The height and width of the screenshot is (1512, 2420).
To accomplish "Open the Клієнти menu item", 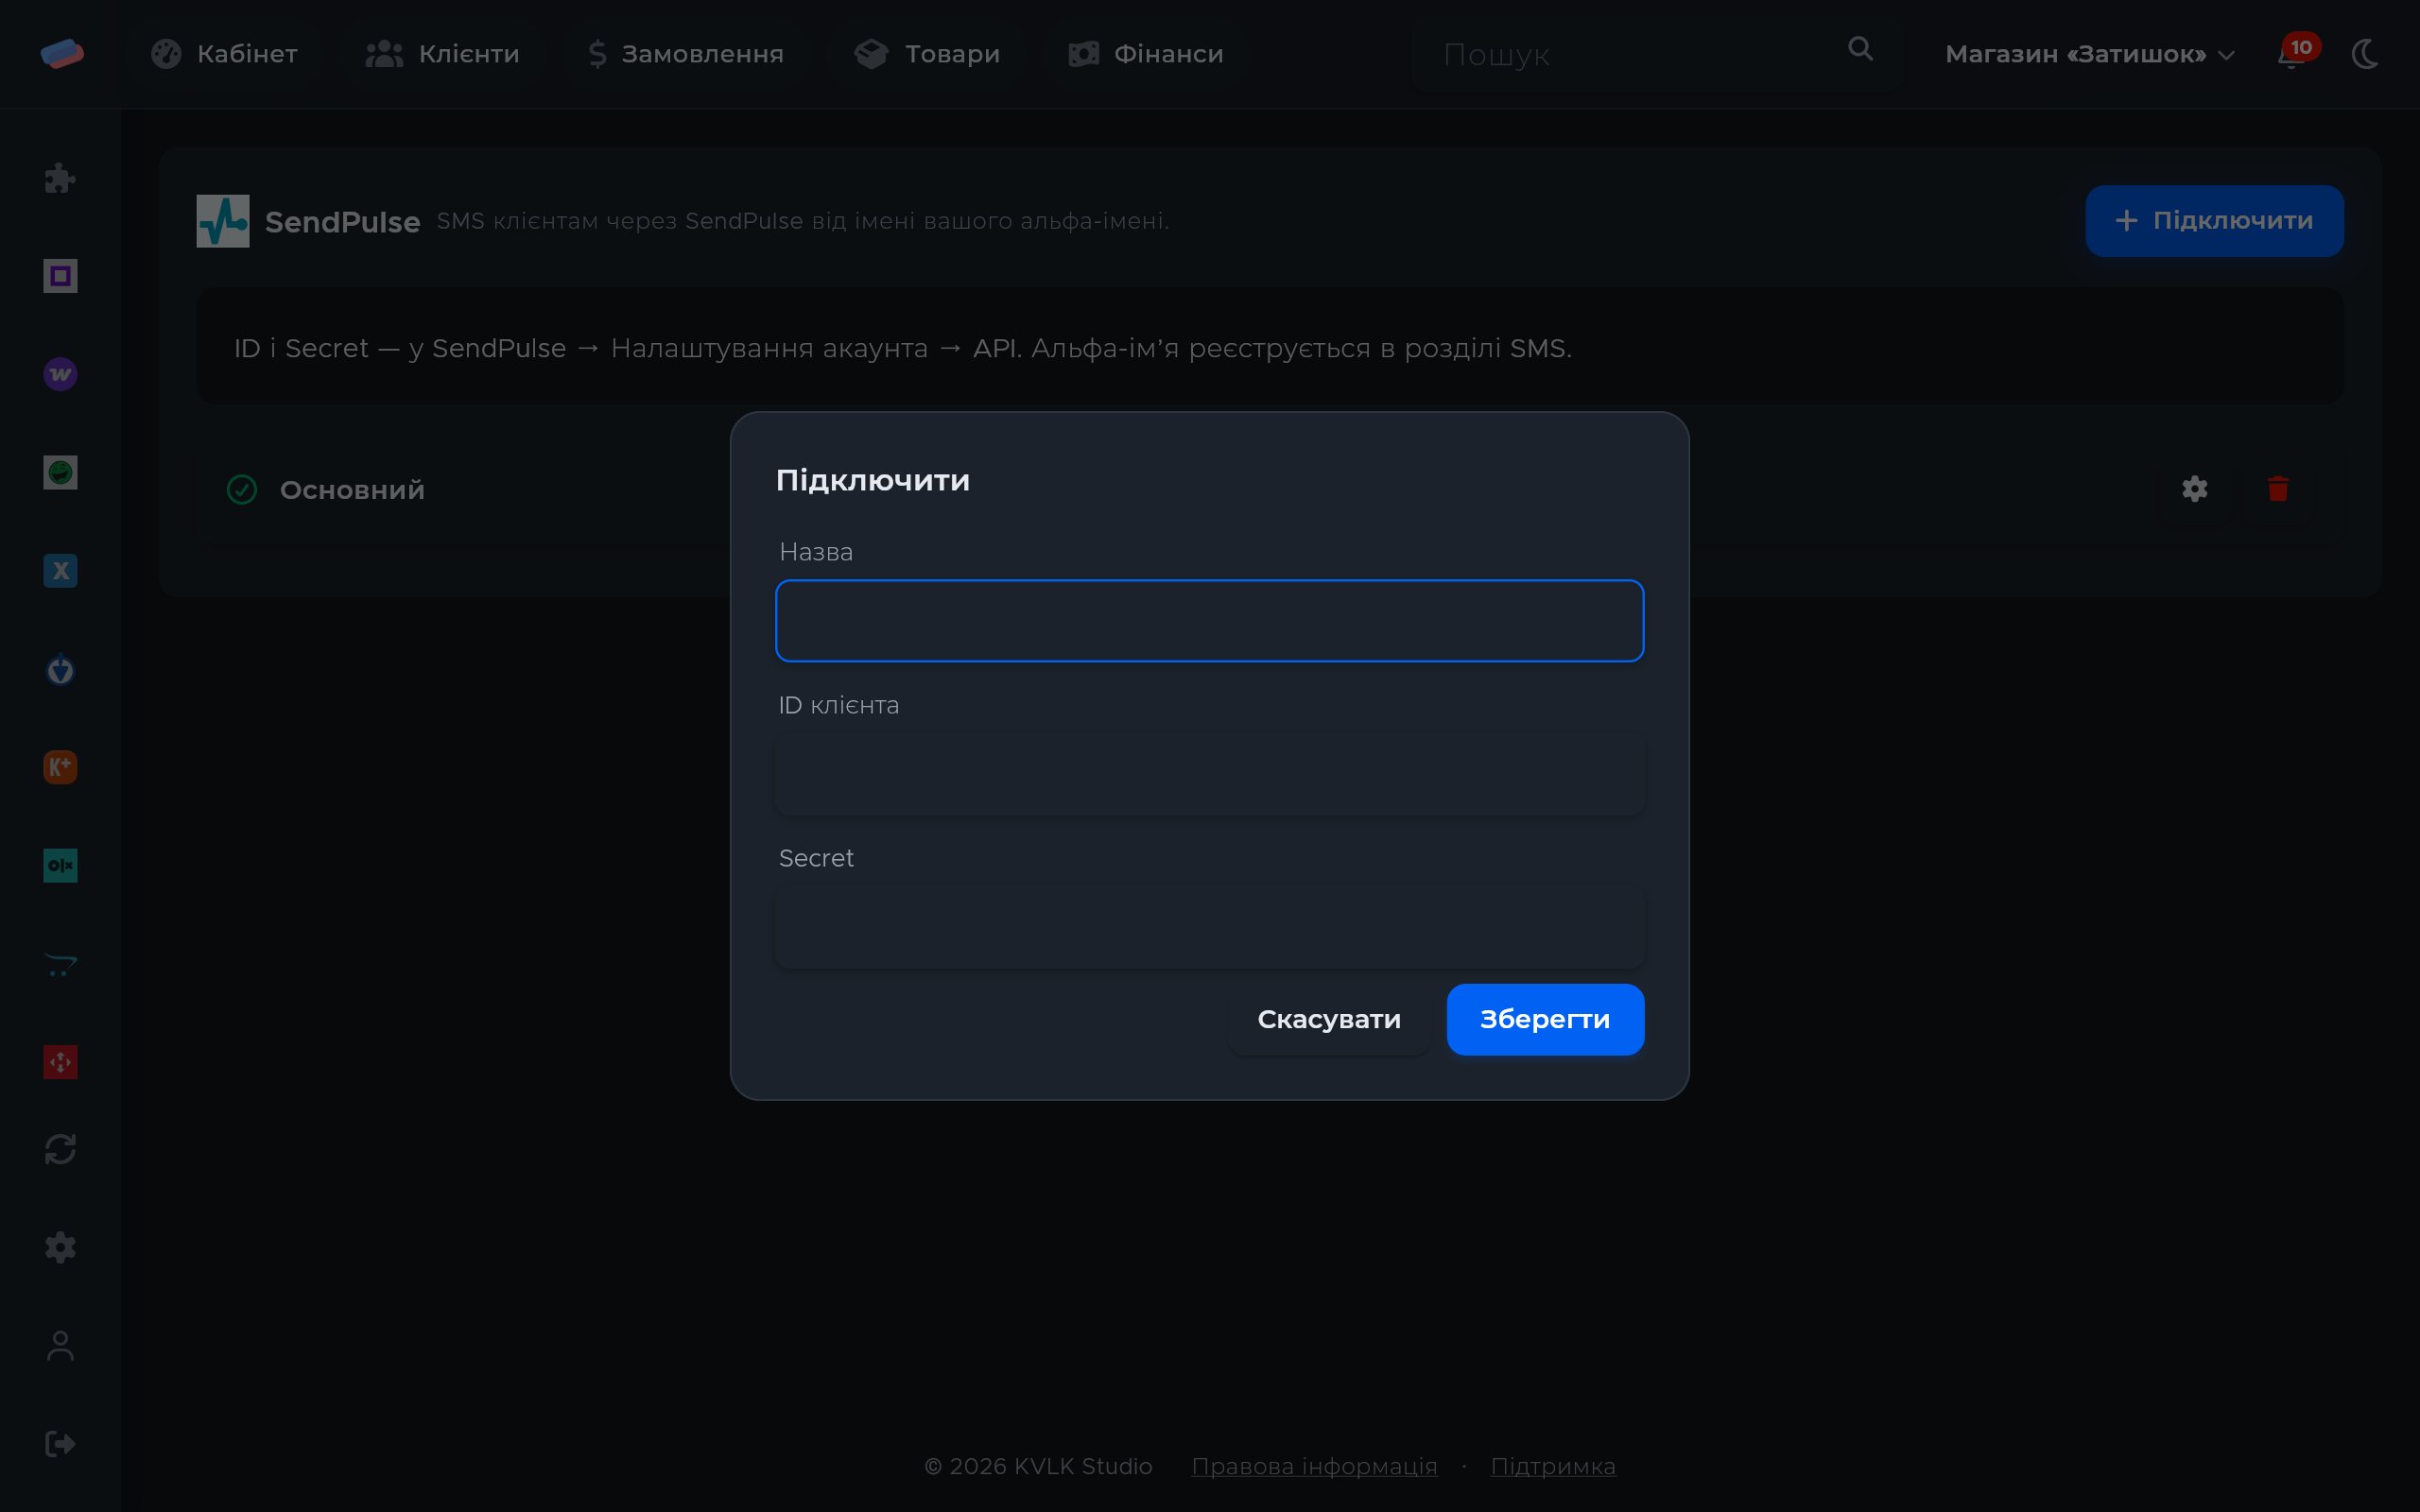I will click(443, 54).
